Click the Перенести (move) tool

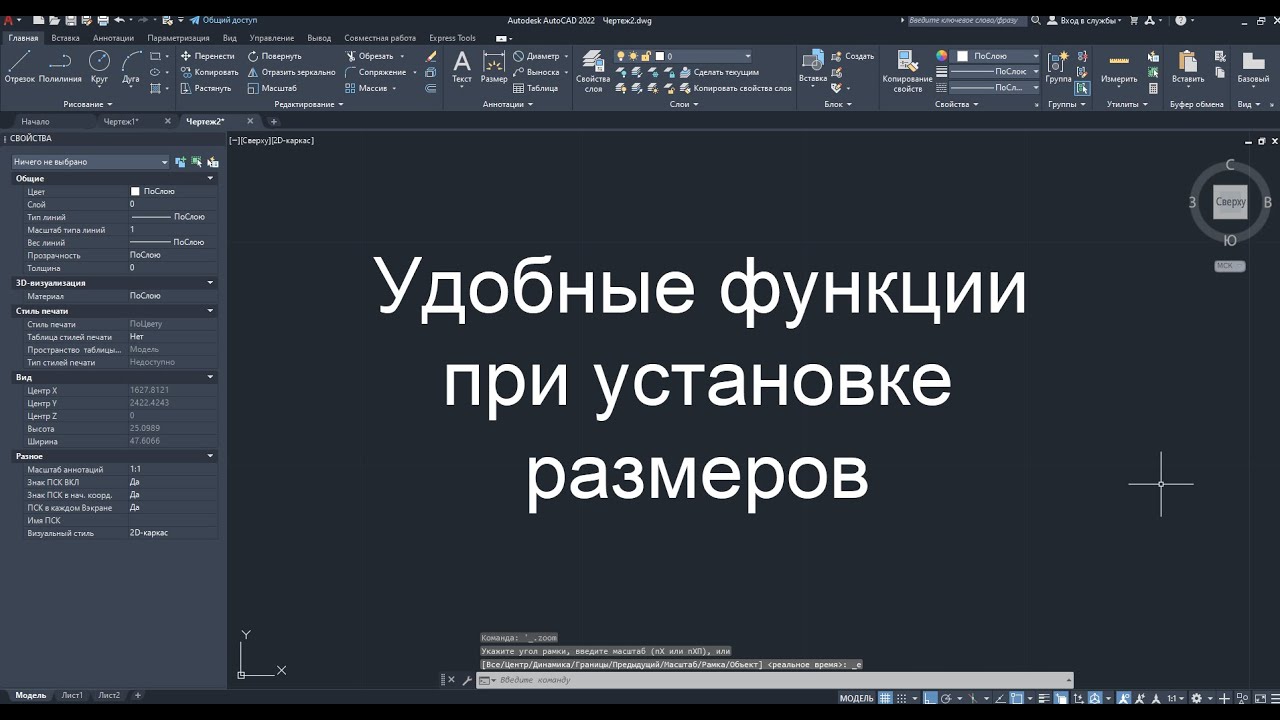click(x=208, y=56)
